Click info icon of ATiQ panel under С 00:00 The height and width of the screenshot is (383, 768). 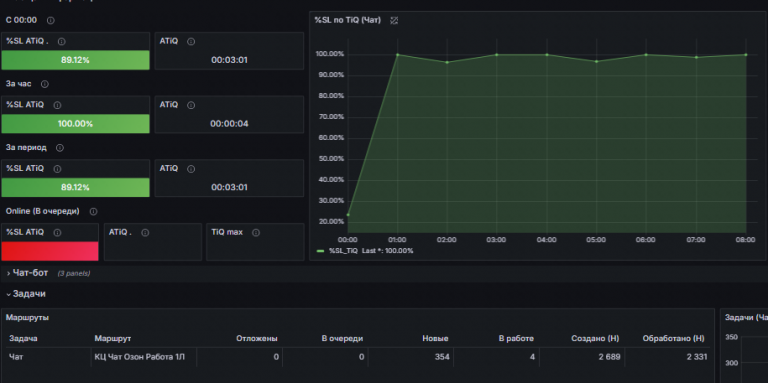point(191,42)
